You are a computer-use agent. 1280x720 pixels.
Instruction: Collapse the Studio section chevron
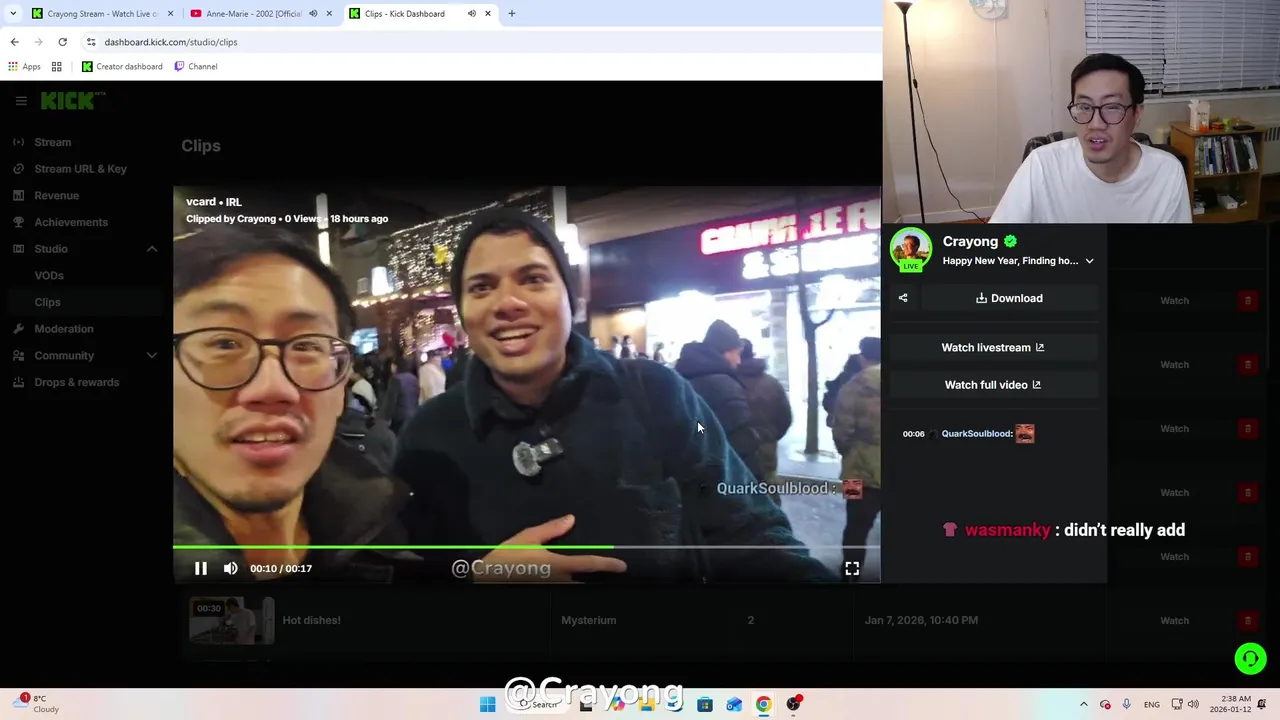coord(152,249)
